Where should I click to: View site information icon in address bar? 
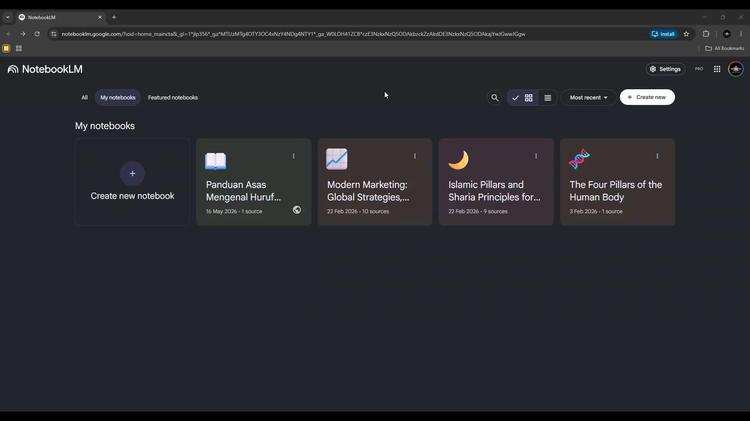pos(54,34)
